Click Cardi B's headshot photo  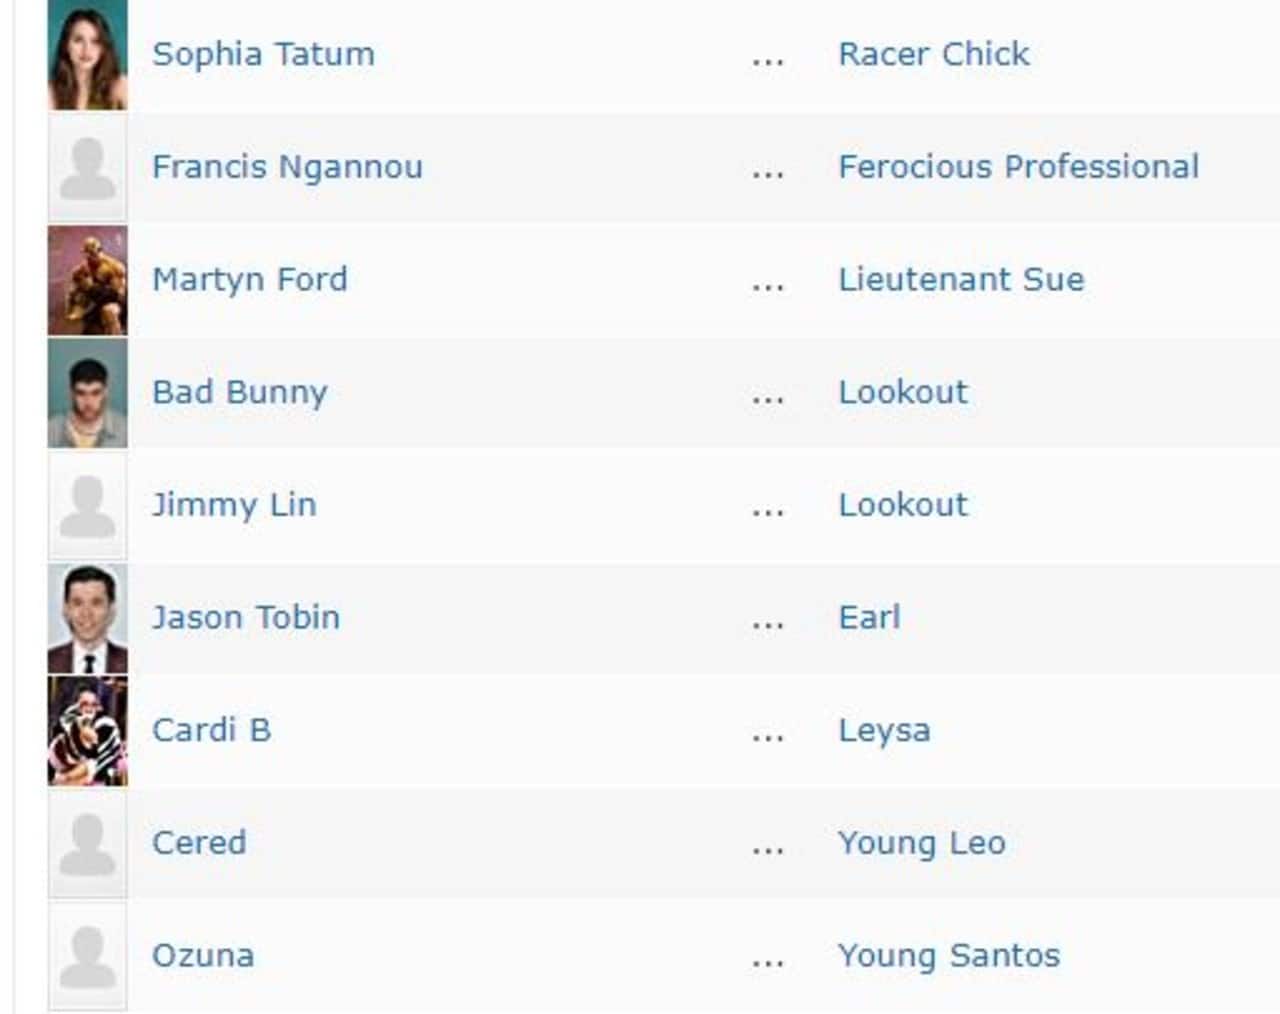click(87, 730)
